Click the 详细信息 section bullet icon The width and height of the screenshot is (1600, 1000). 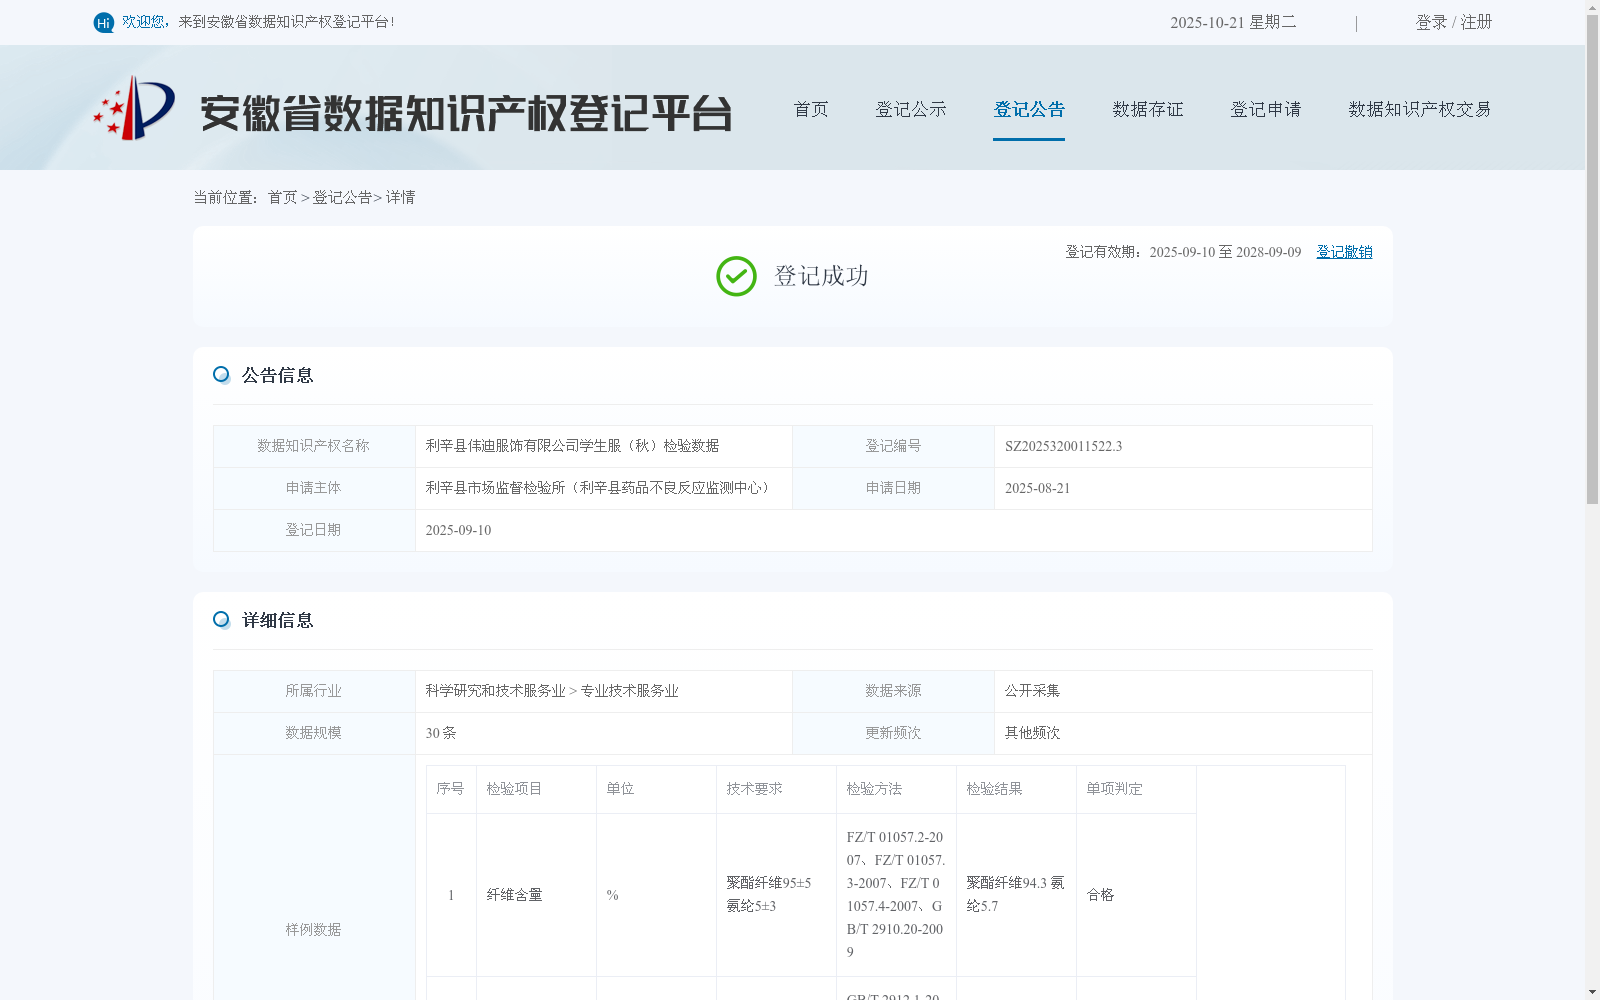pos(221,620)
